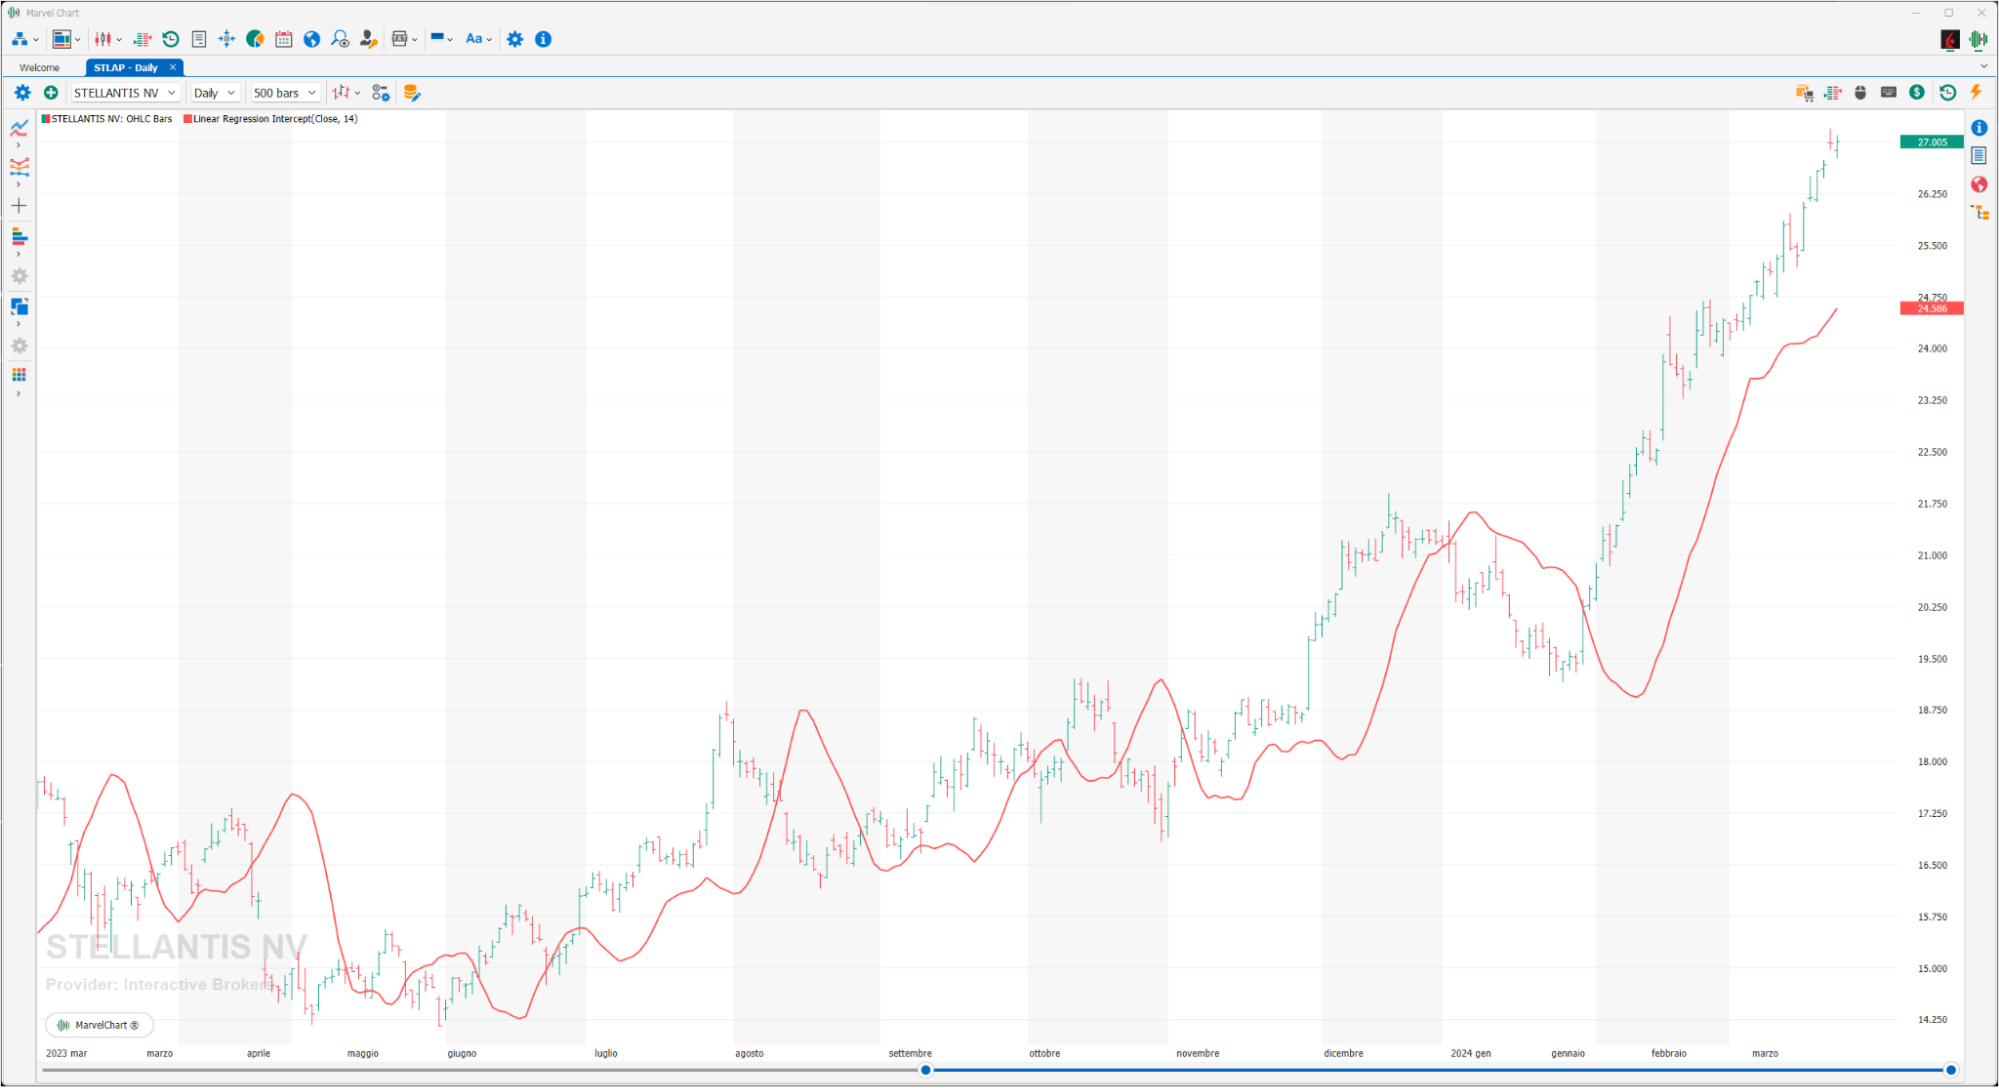This screenshot has height=1088, width=1999.
Task: Click the blue globe icon
Action: coord(312,39)
